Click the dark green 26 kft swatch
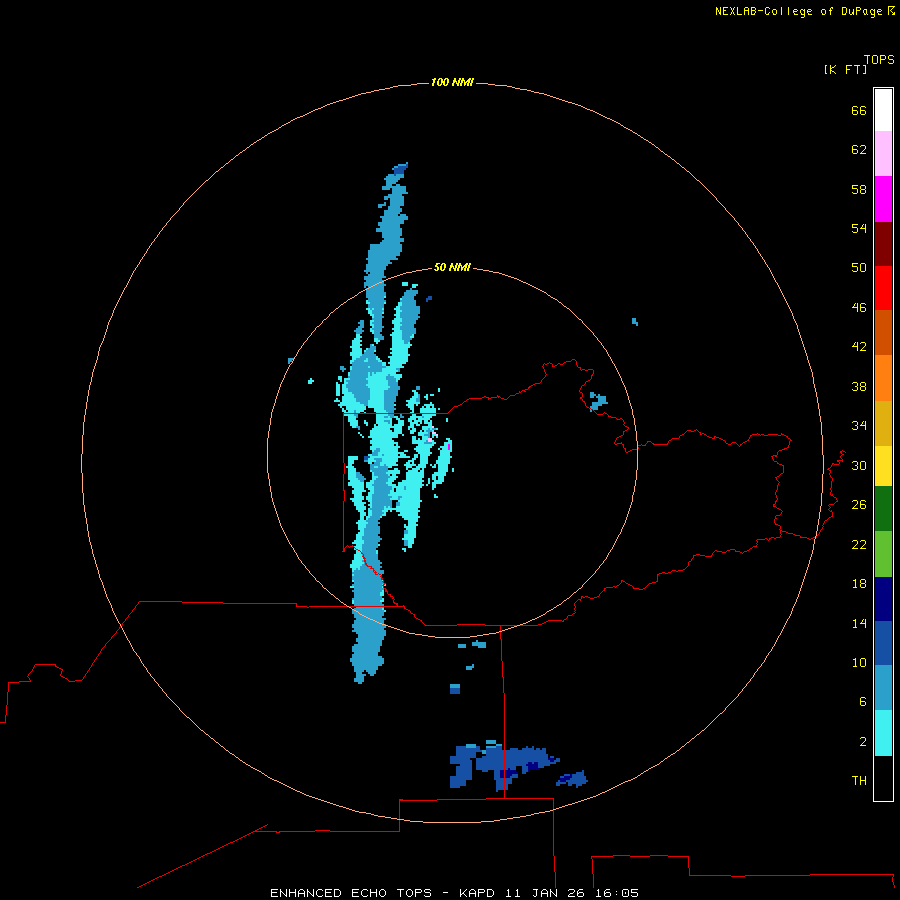This screenshot has height=900, width=900. (883, 509)
